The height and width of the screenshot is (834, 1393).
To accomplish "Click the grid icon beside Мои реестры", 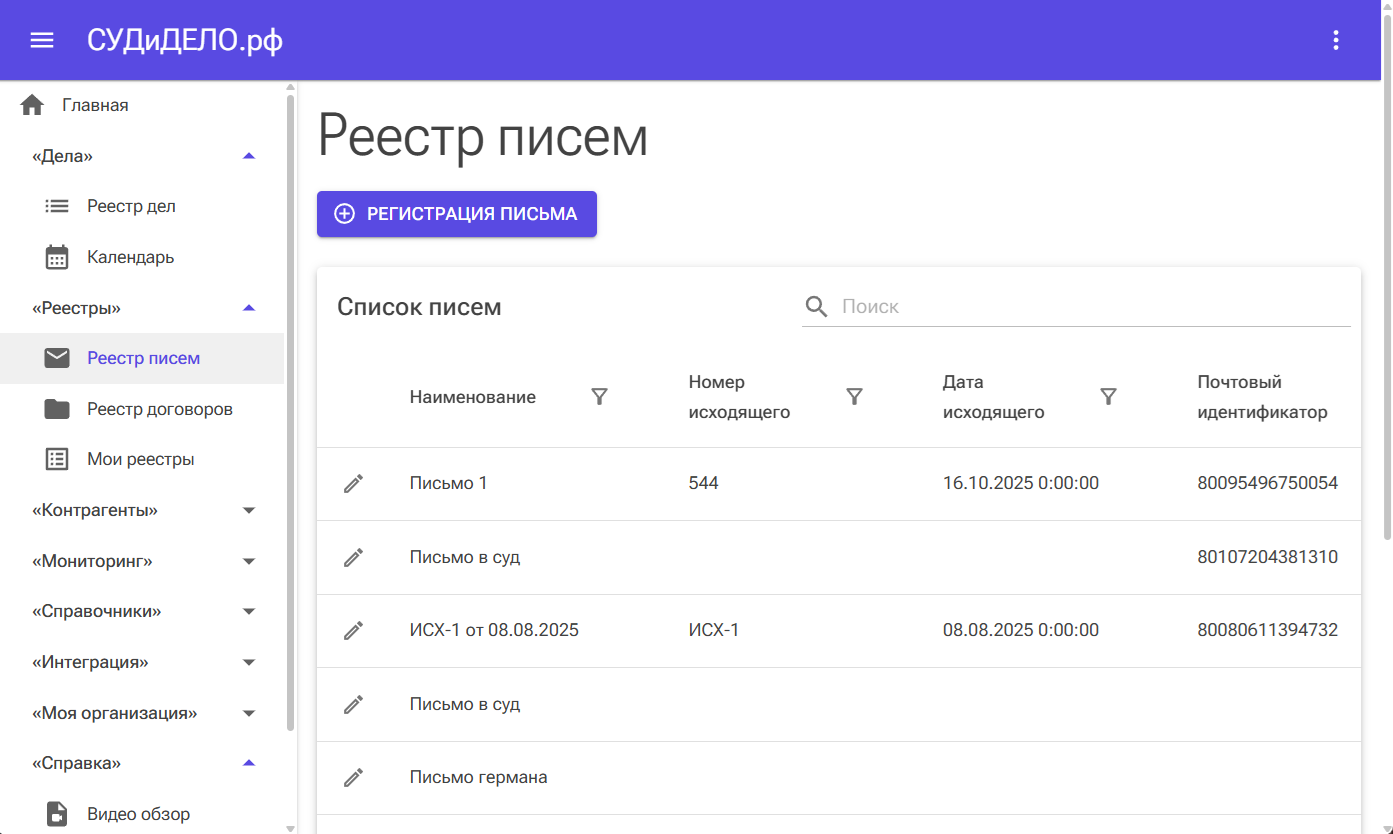I will pos(55,458).
